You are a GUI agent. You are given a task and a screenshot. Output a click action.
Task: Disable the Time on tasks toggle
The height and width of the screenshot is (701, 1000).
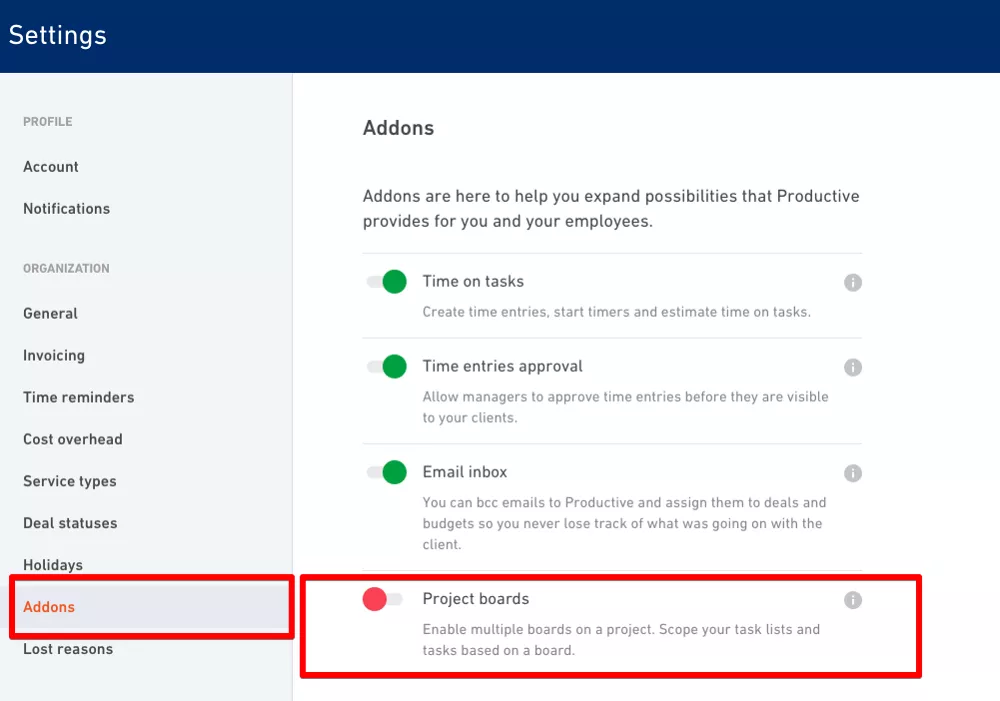pos(386,281)
